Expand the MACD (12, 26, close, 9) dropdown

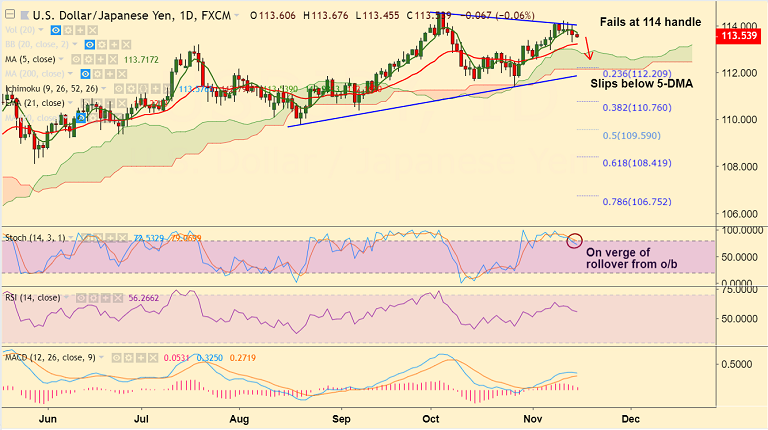[x=101, y=357]
